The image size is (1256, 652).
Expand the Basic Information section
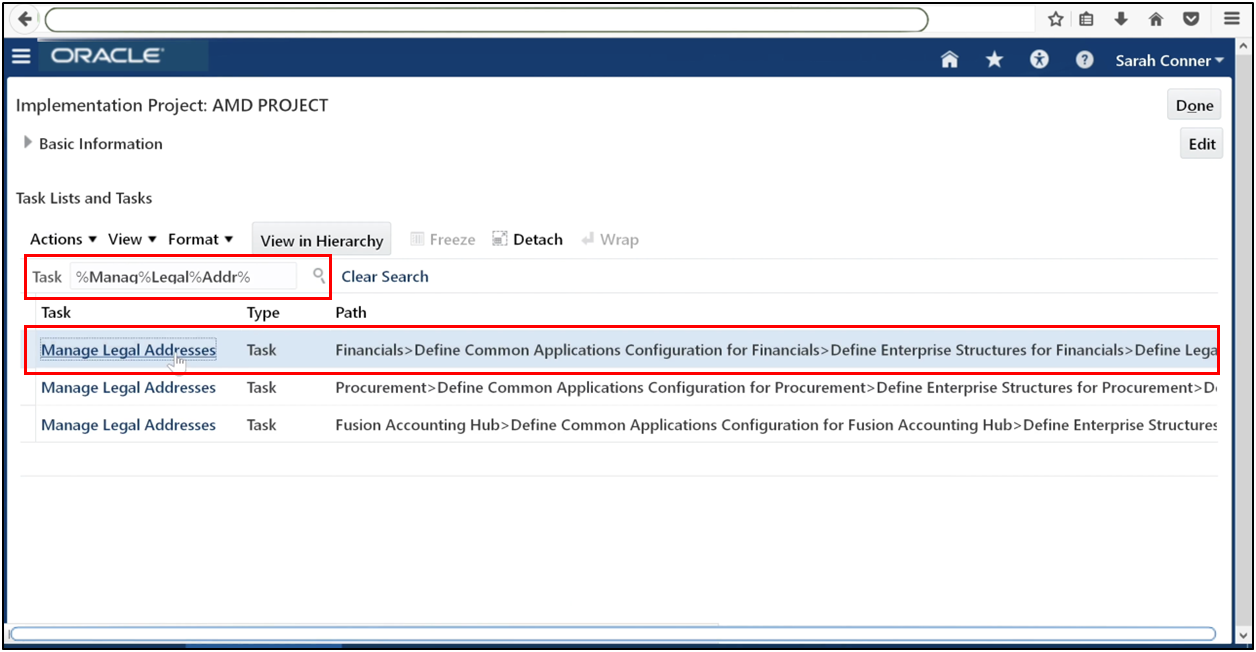(29, 143)
